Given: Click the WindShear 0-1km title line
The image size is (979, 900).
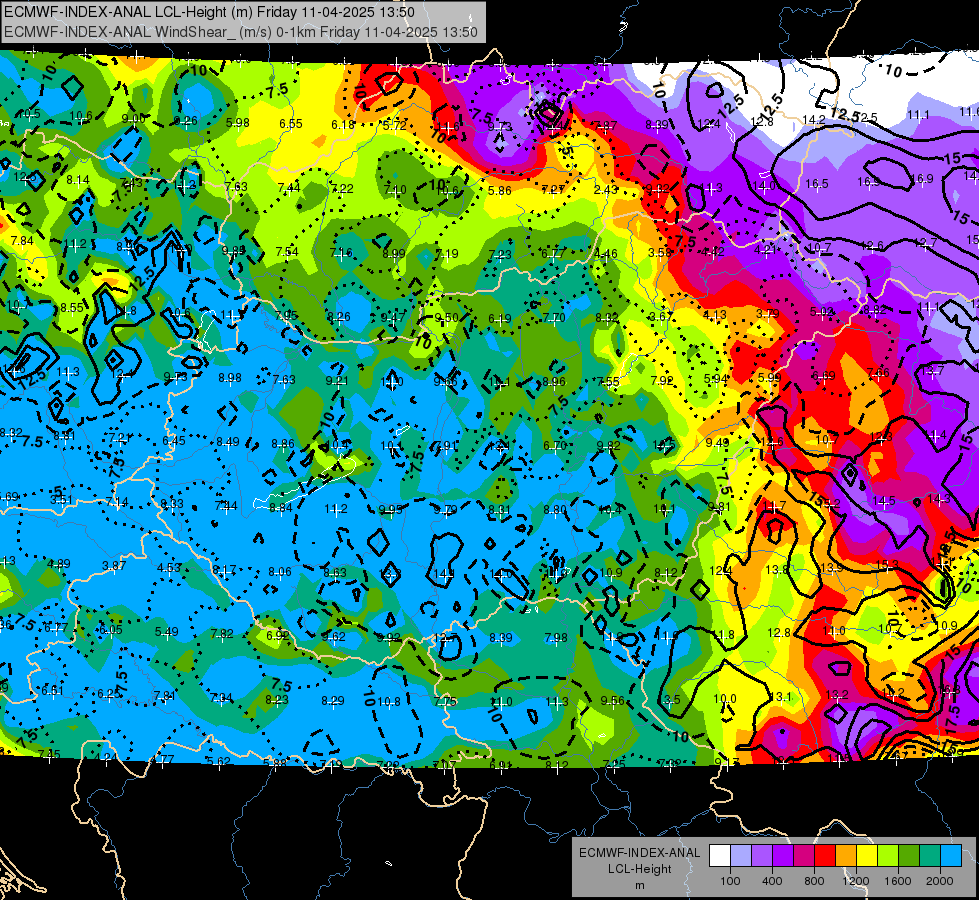Looking at the screenshot, I should (240, 32).
